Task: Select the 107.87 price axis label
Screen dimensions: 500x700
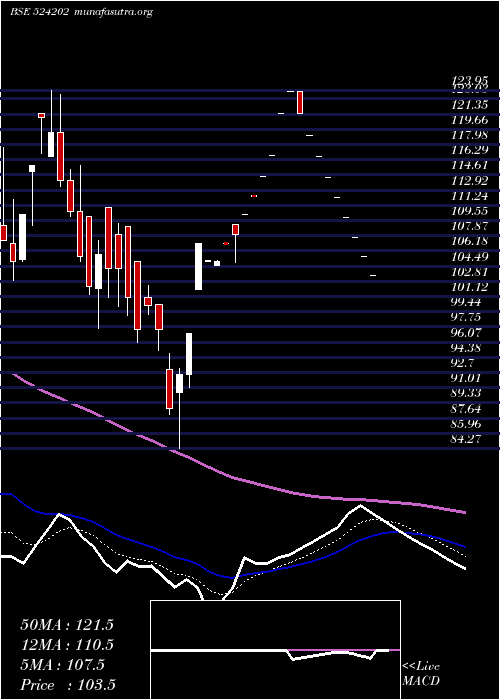Action: pos(470,226)
